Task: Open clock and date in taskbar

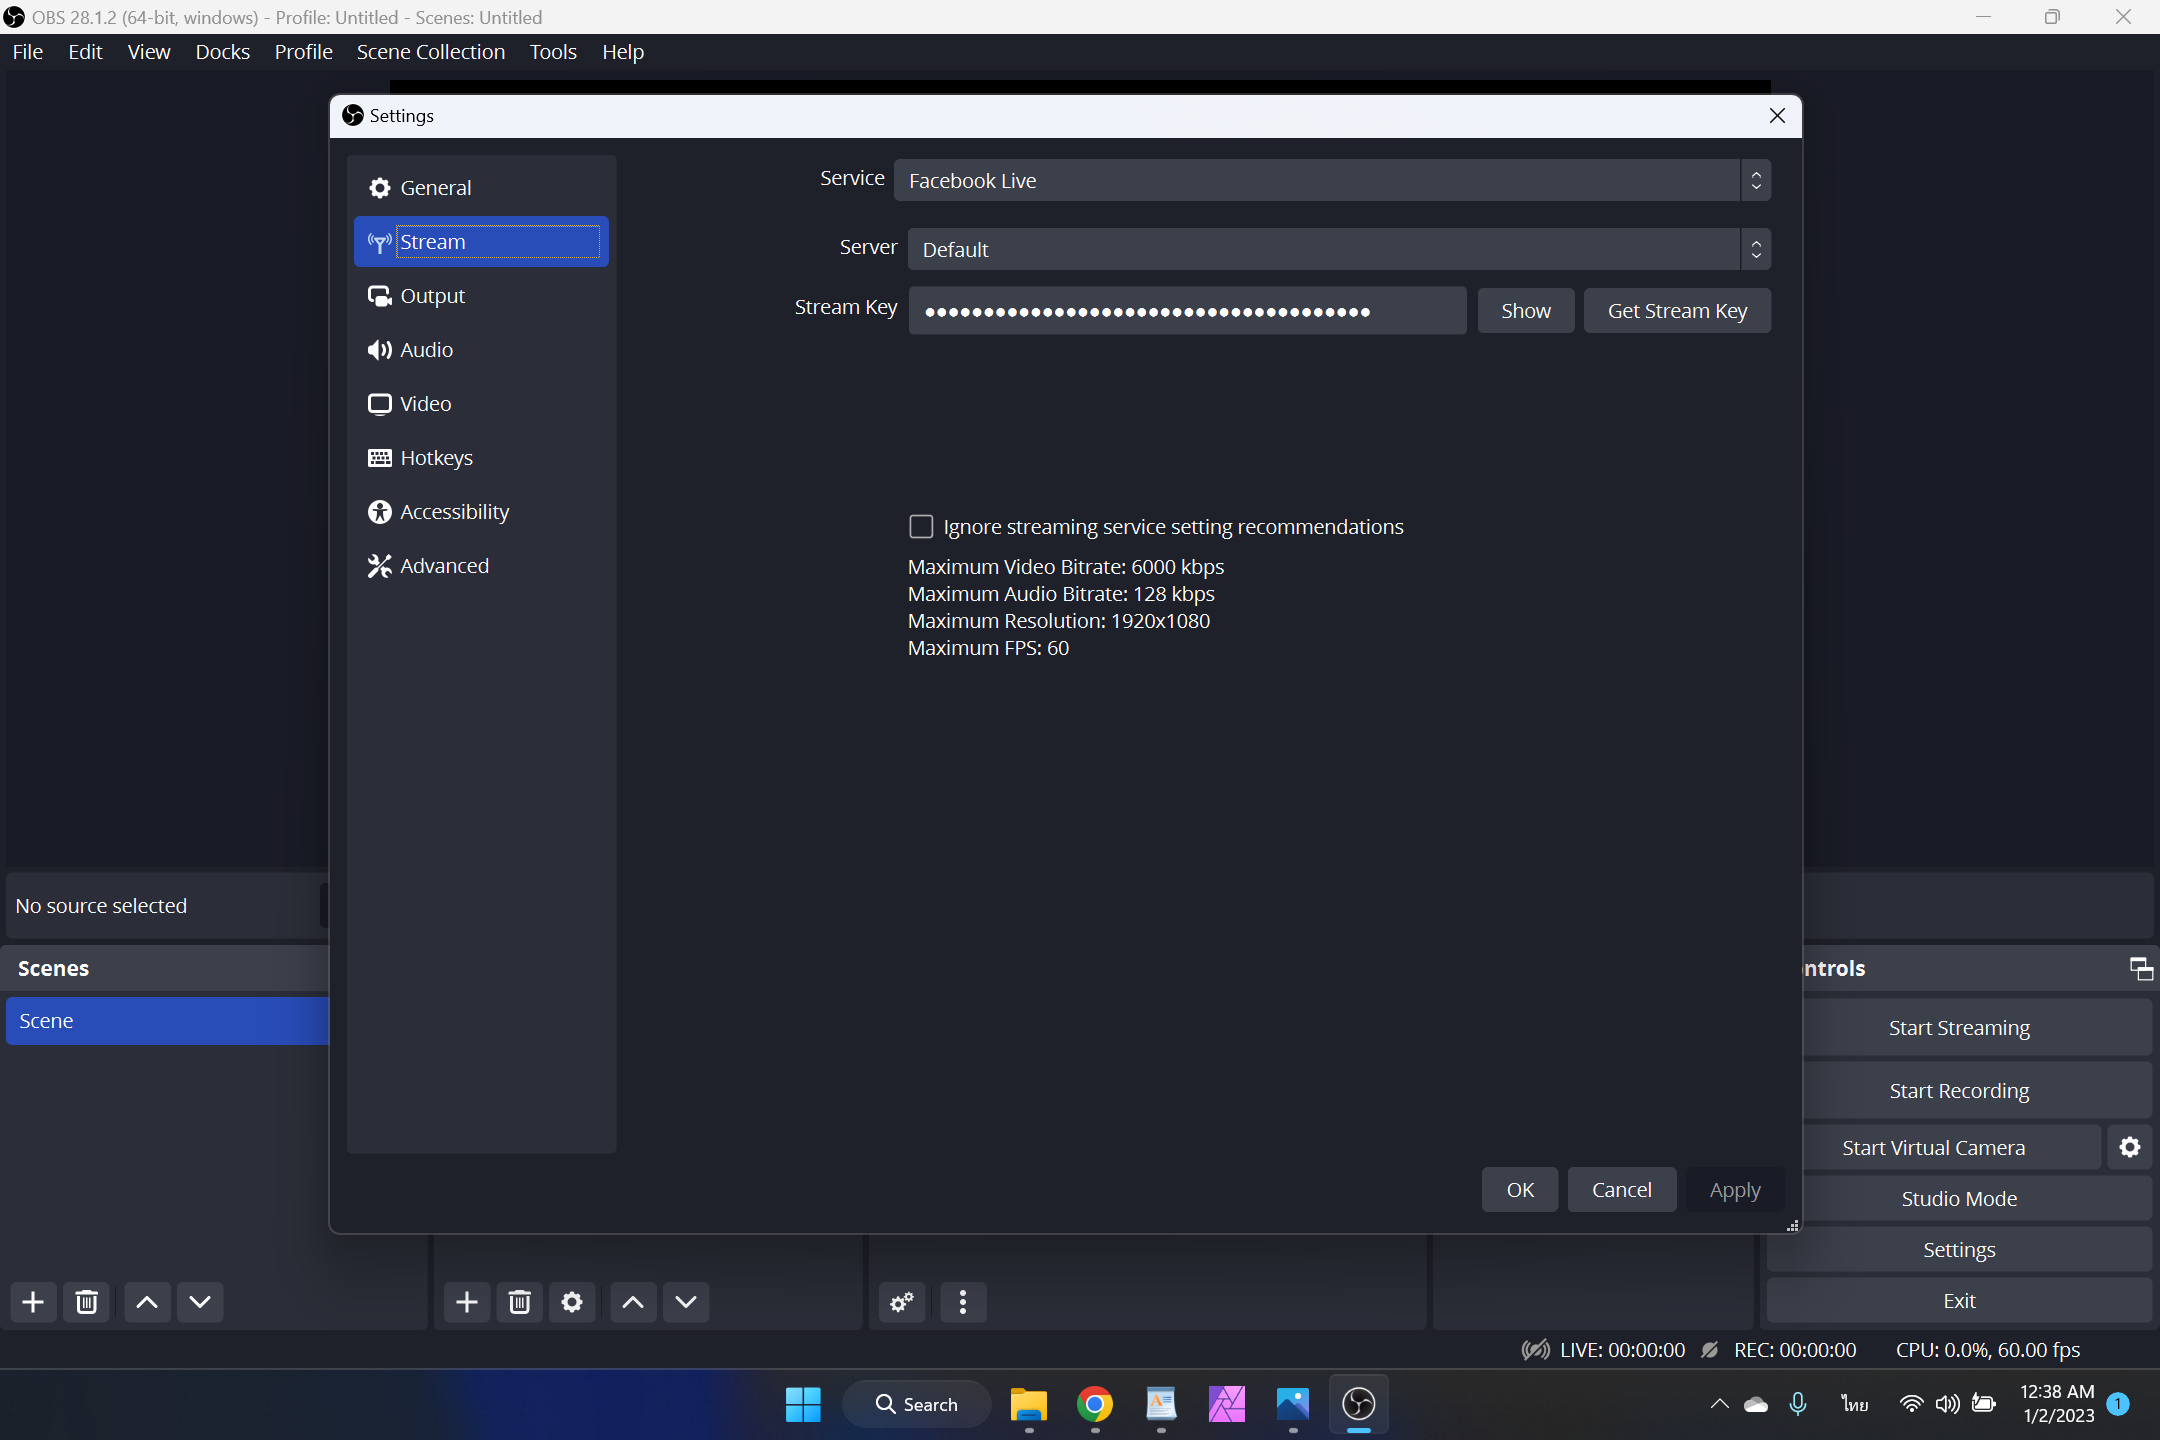Action: coord(2057,1404)
